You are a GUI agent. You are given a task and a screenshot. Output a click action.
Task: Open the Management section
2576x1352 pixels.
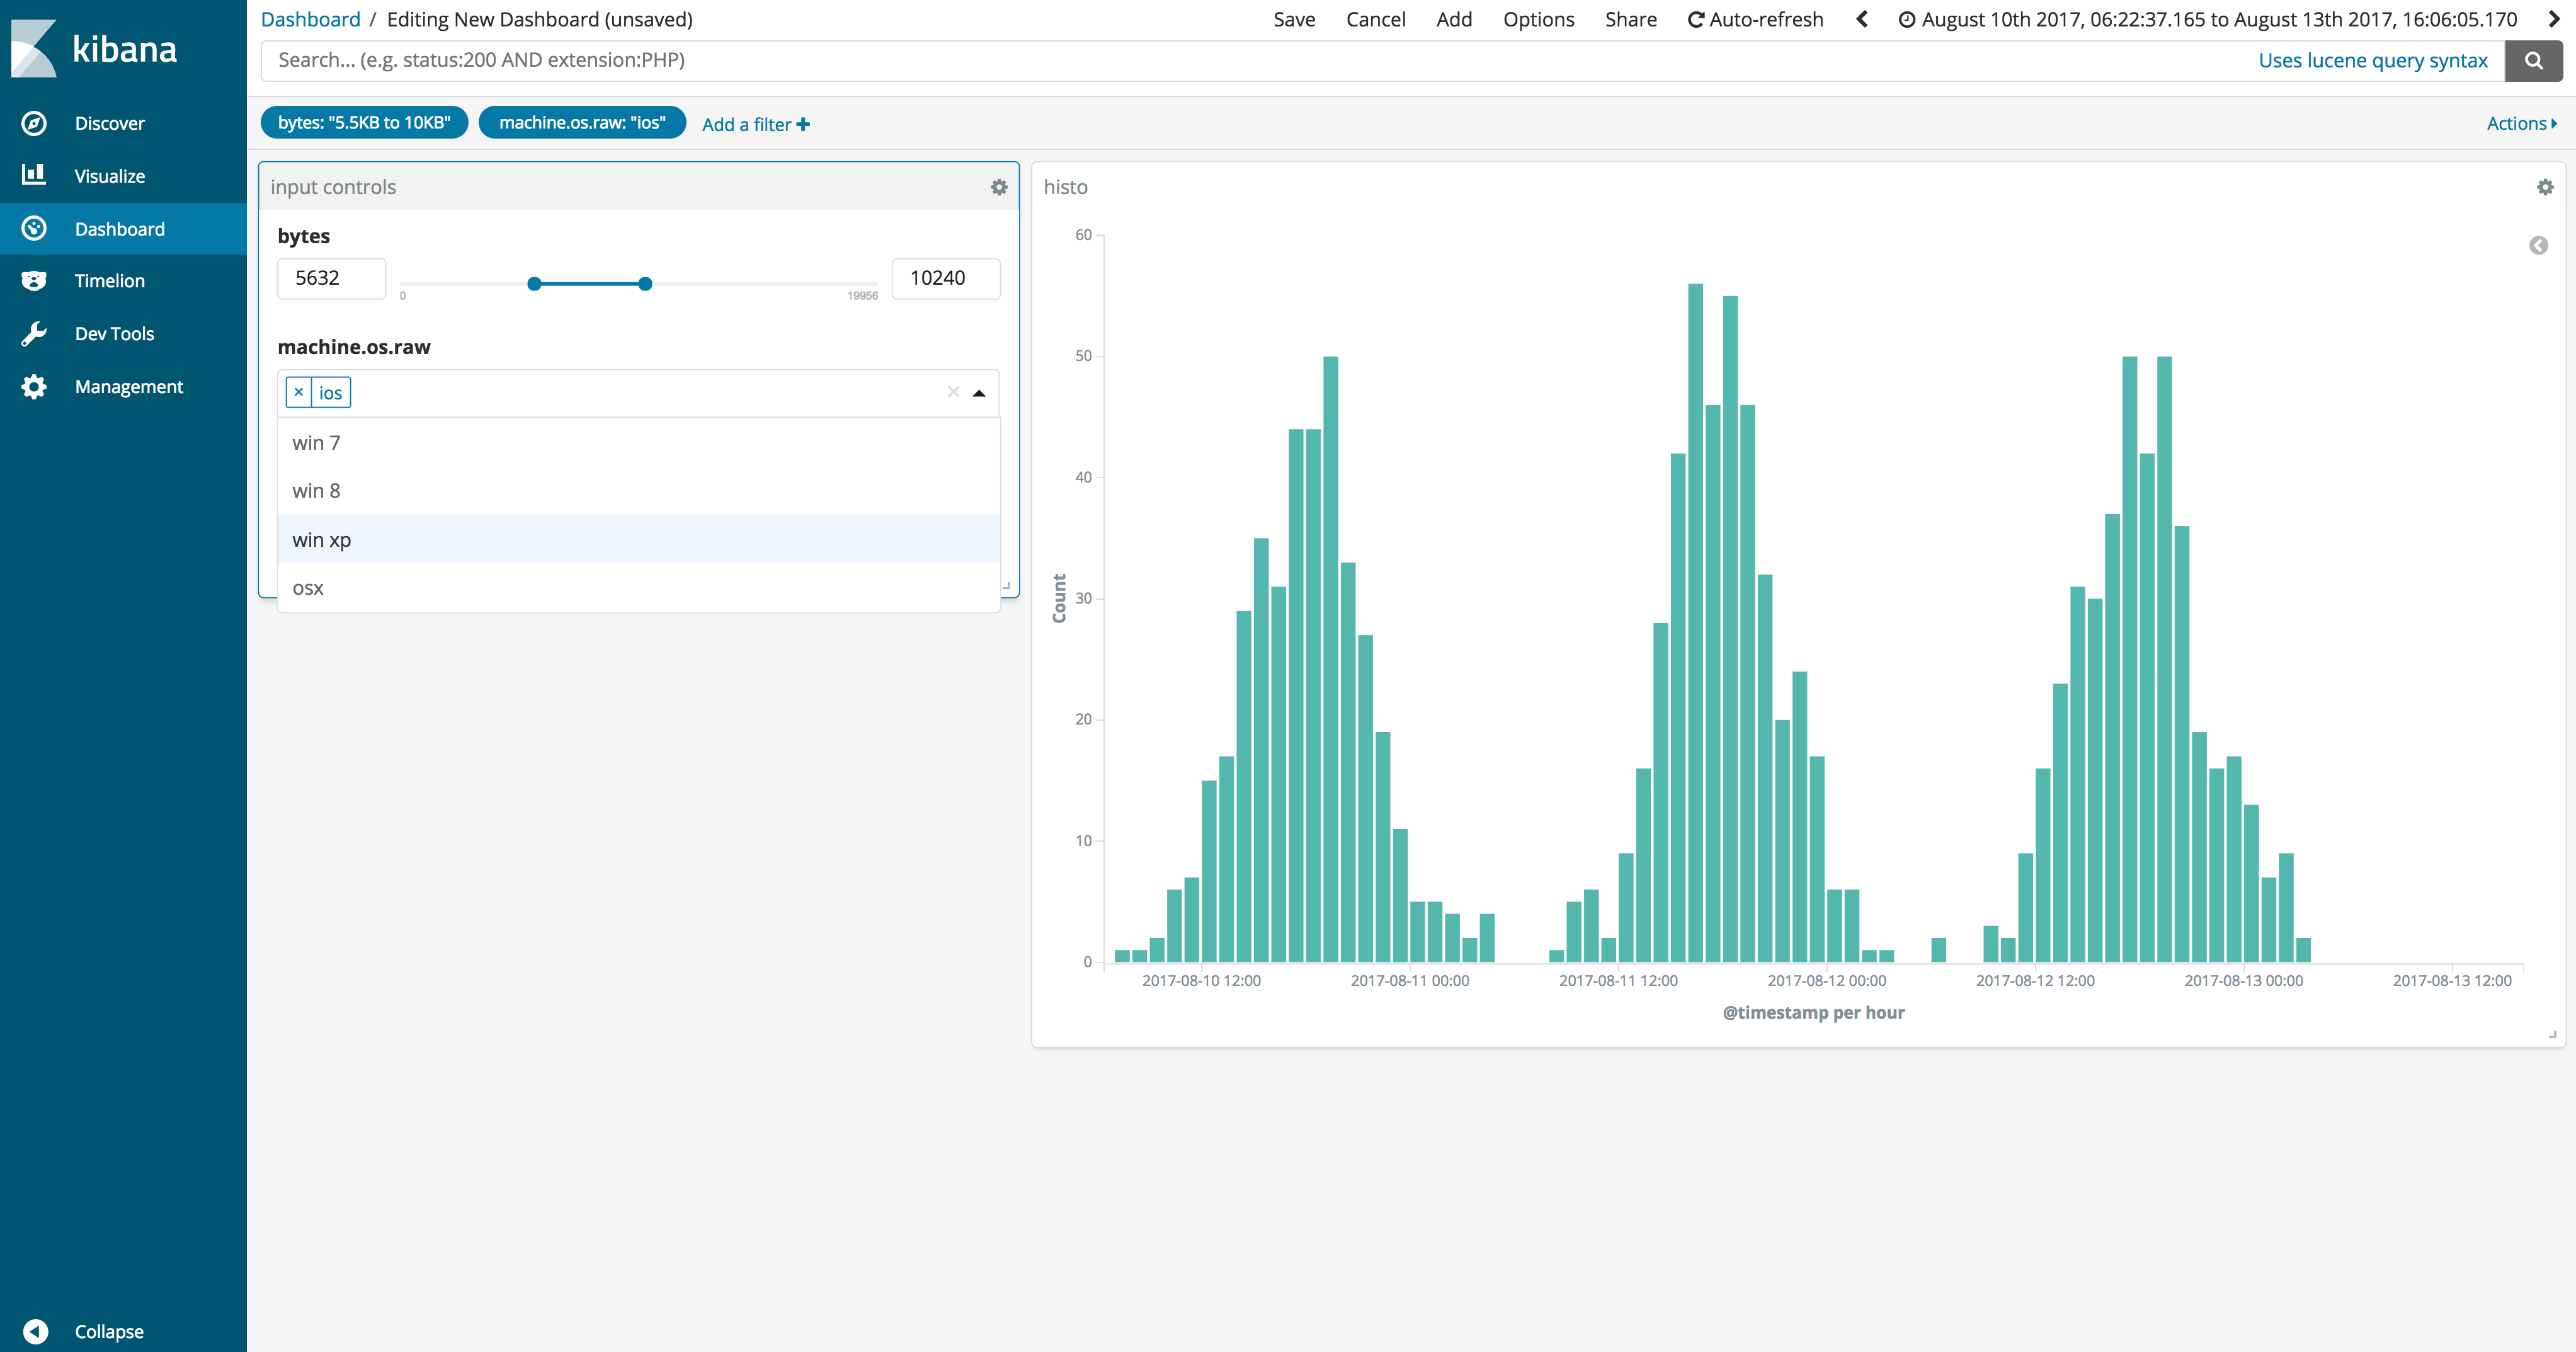(x=129, y=386)
